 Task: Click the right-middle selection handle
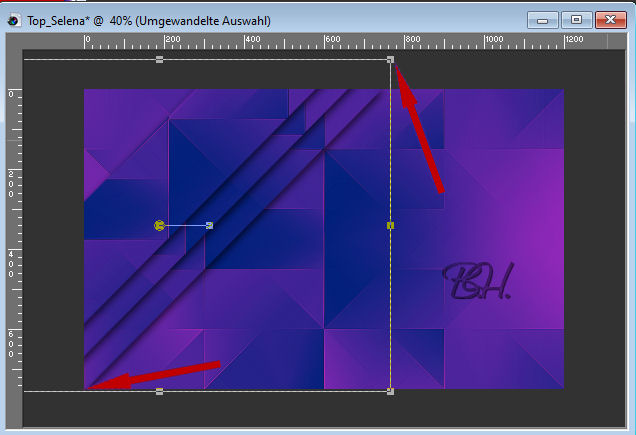(x=390, y=226)
